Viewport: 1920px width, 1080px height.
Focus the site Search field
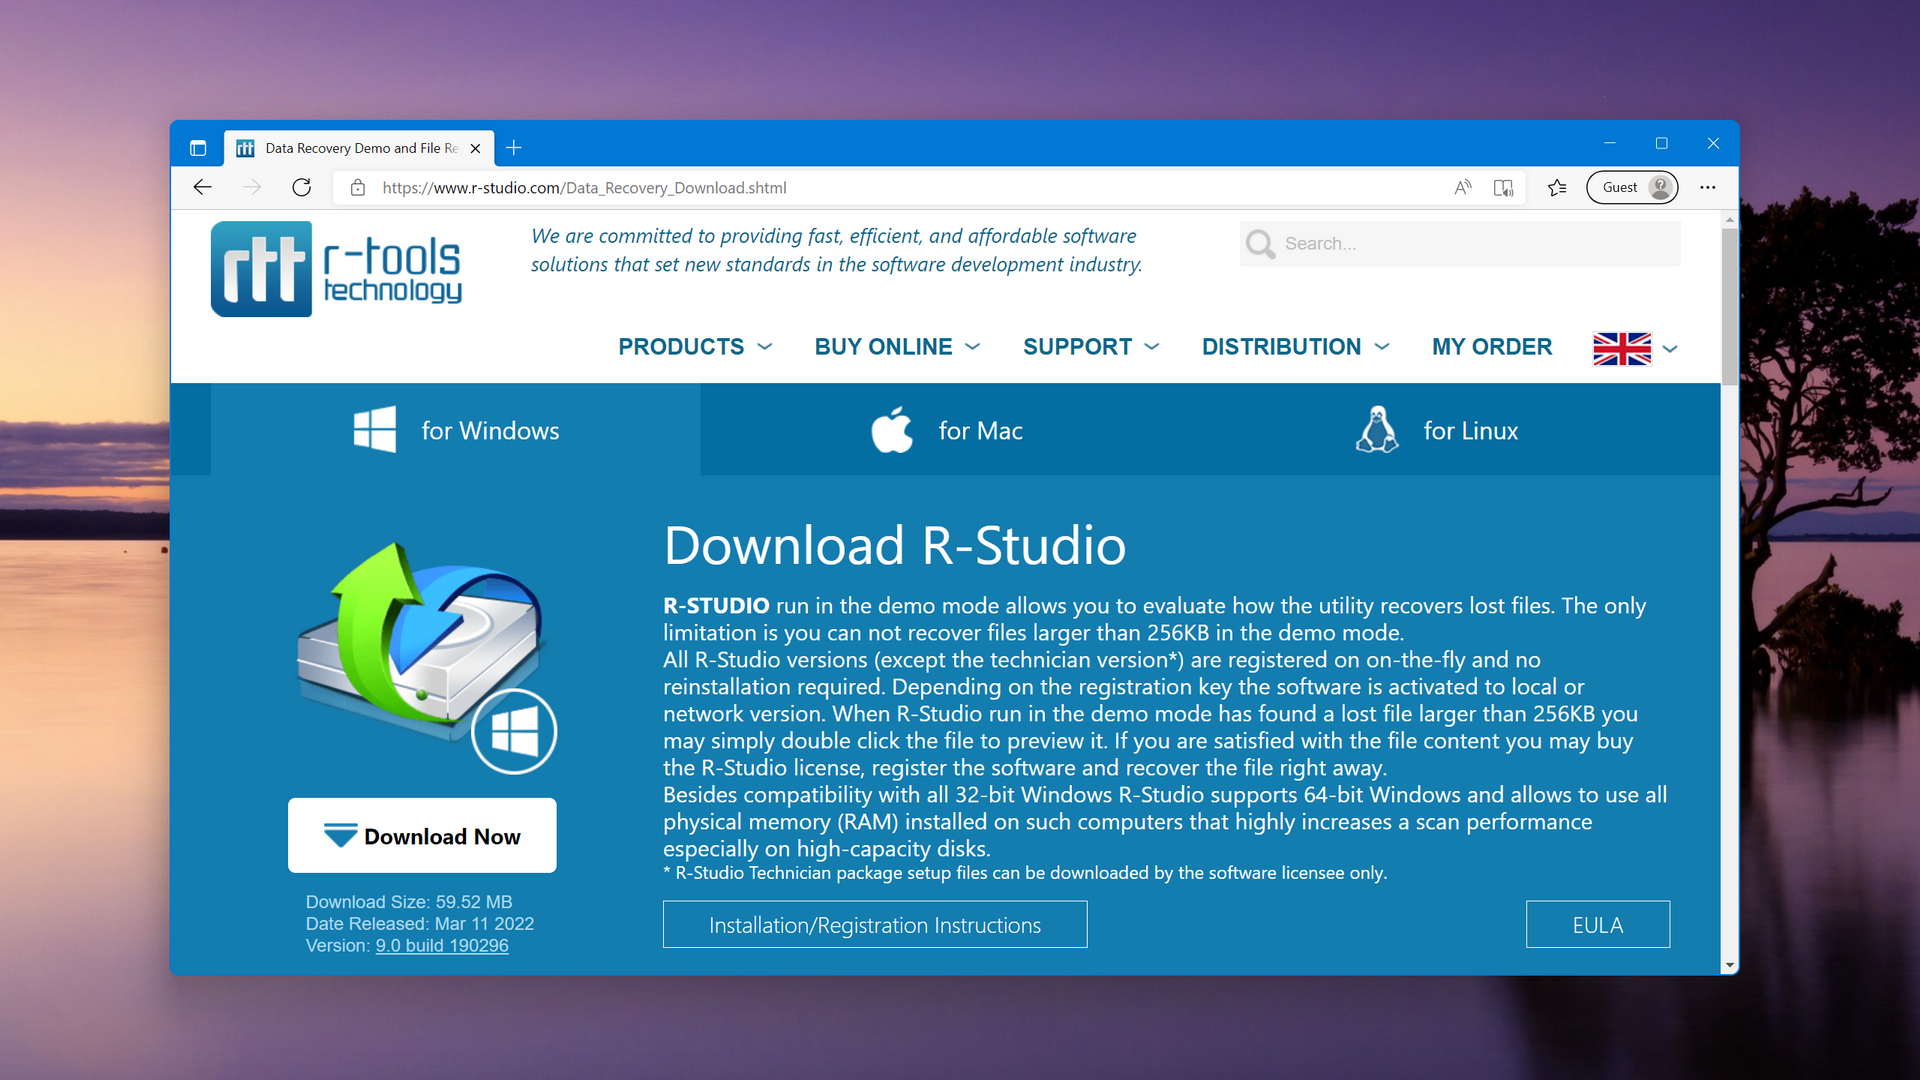click(1460, 244)
